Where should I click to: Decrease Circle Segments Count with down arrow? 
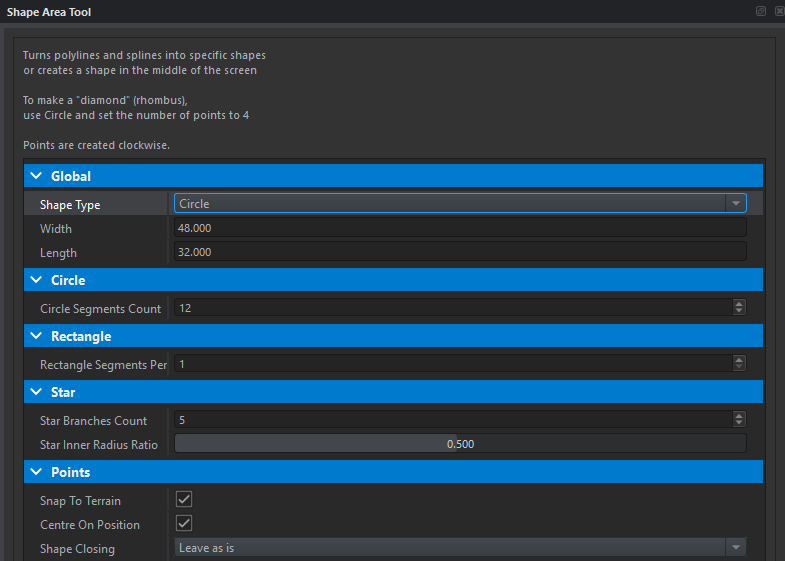(739, 312)
